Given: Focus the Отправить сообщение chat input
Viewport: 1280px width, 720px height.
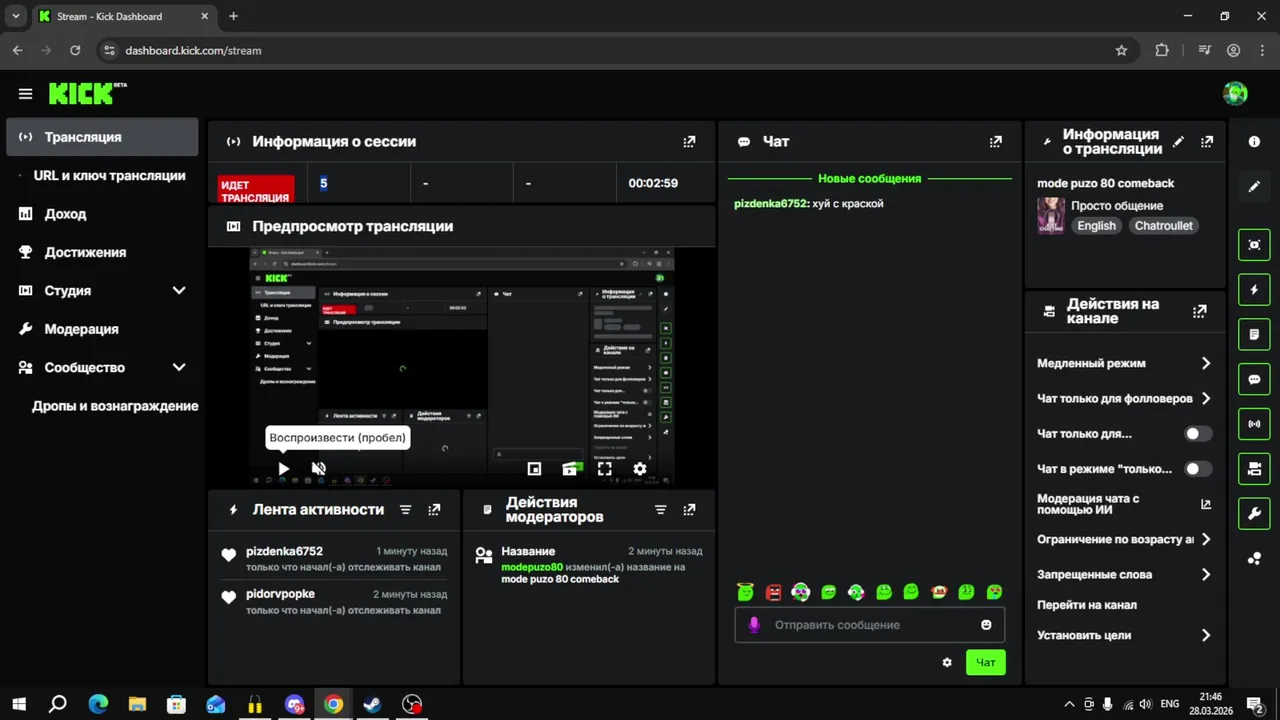Looking at the screenshot, I should tap(869, 625).
